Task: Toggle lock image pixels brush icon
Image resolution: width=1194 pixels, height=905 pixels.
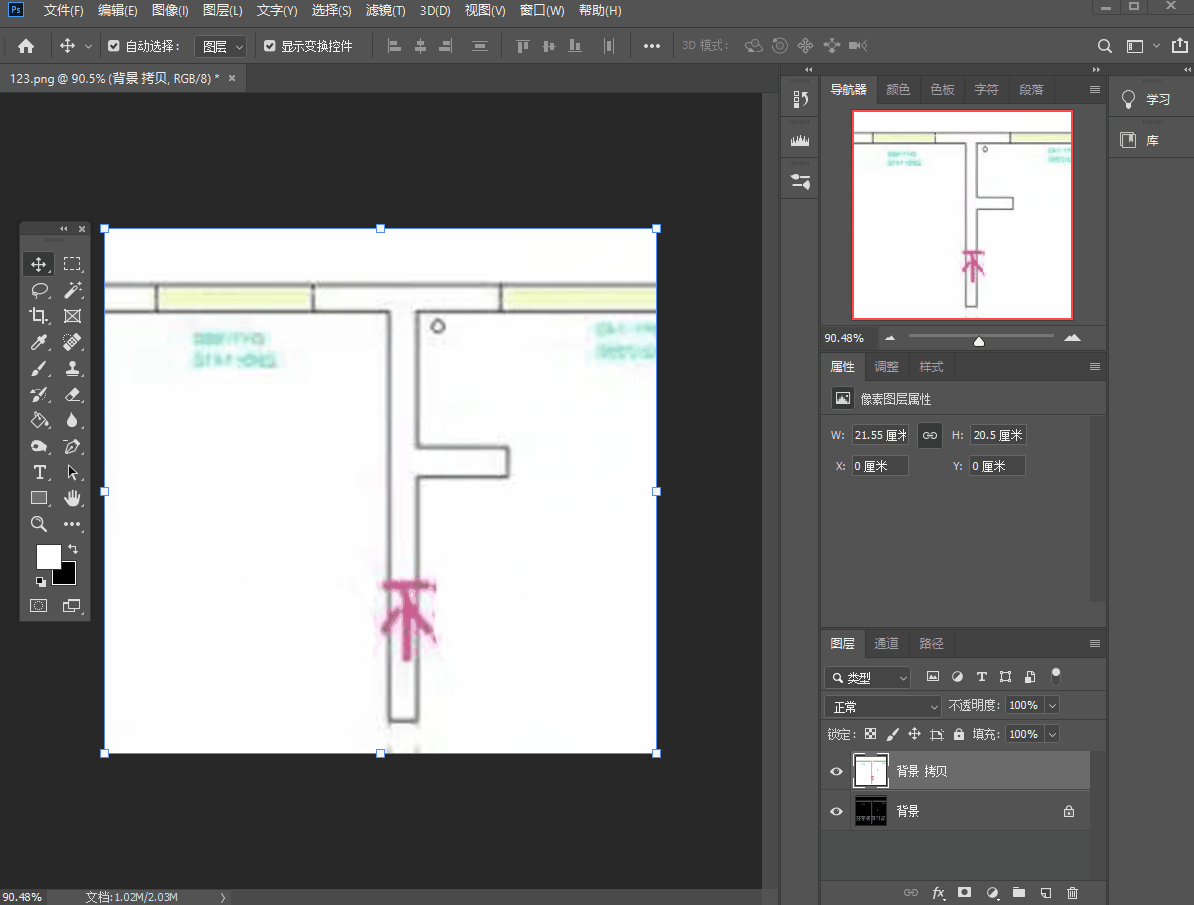Action: pyautogui.click(x=892, y=734)
